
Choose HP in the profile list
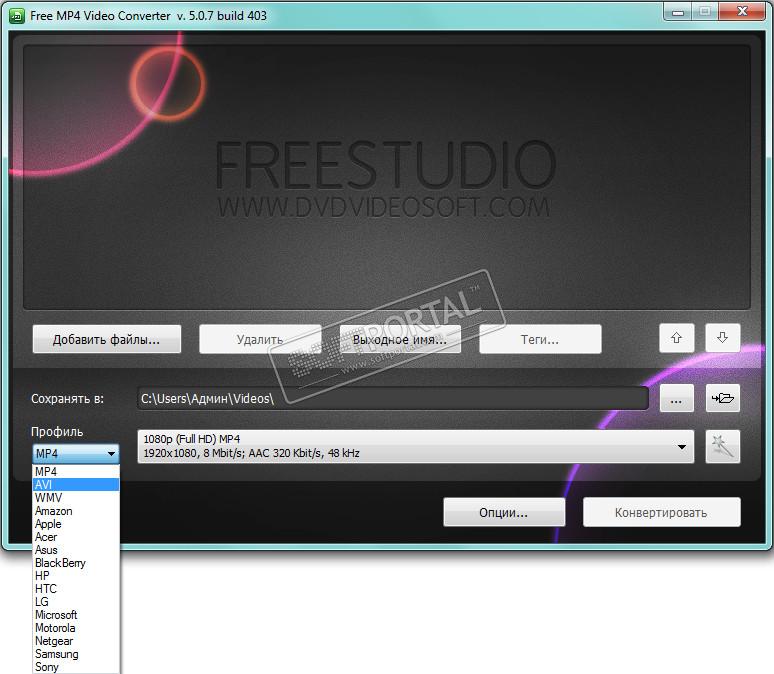[x=76, y=576]
